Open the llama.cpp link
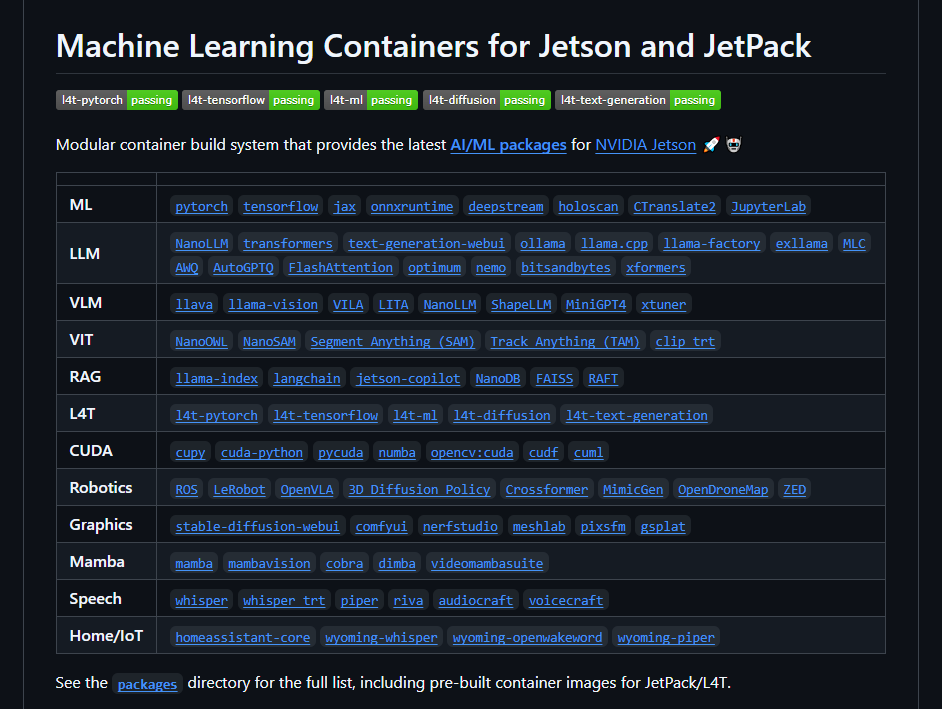This screenshot has width=942, height=709. coord(615,244)
